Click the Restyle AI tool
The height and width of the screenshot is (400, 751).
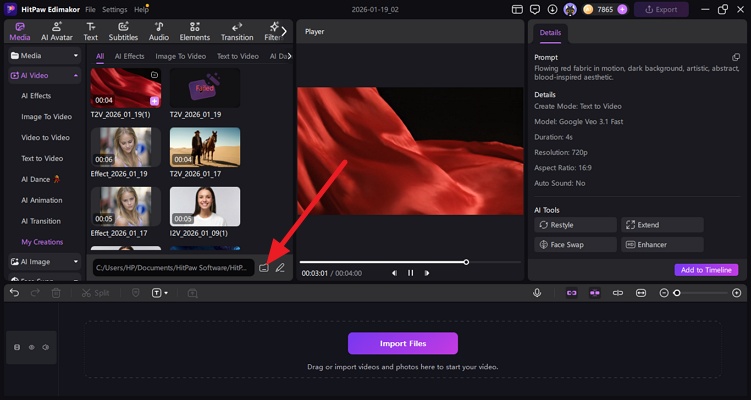click(x=575, y=225)
